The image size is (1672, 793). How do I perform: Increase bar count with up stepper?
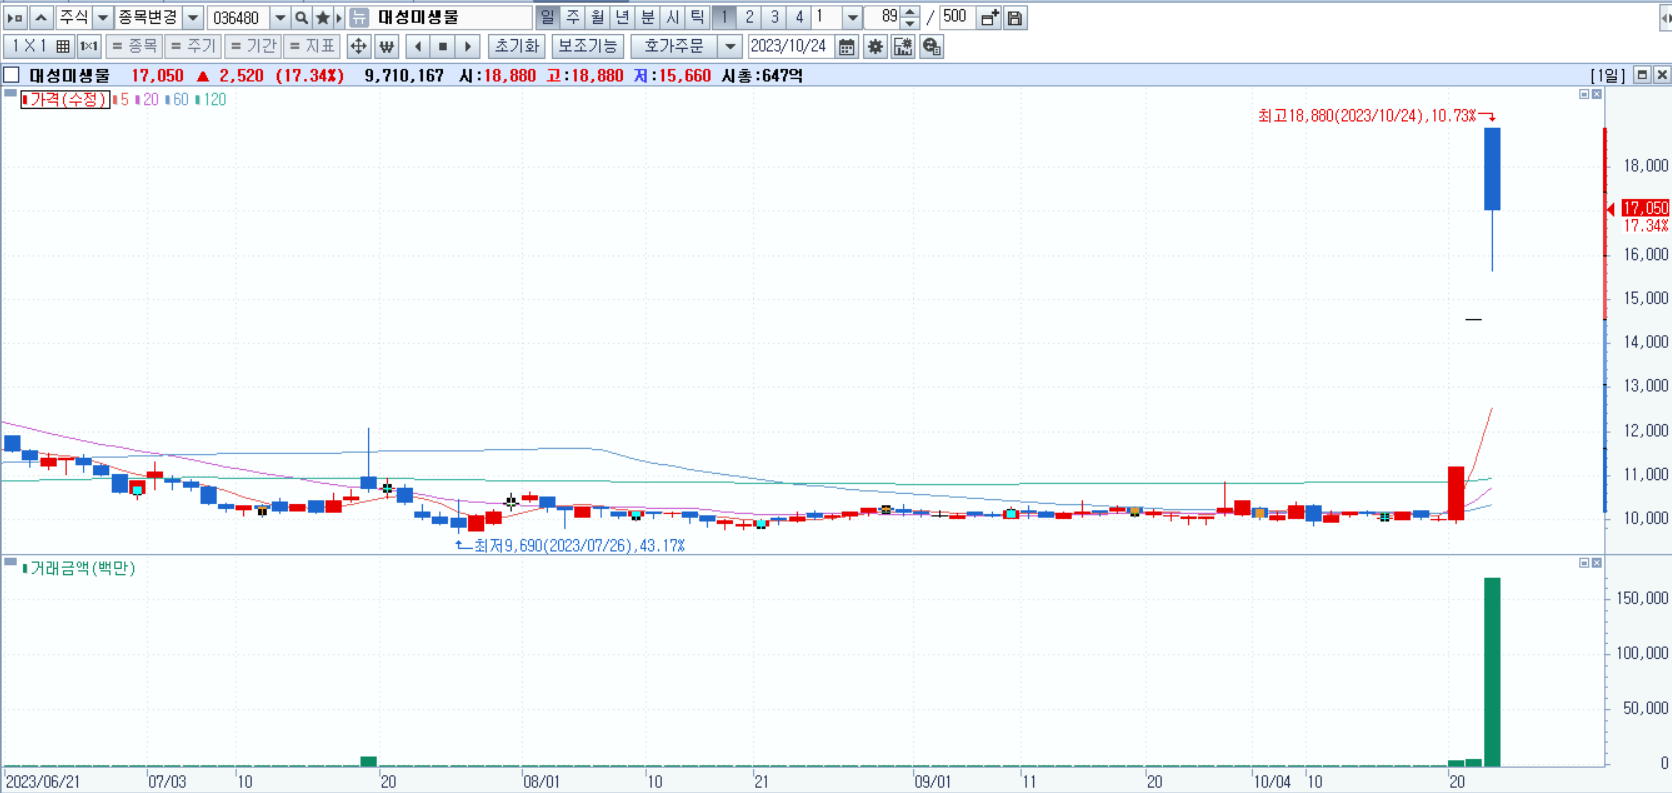coord(910,12)
